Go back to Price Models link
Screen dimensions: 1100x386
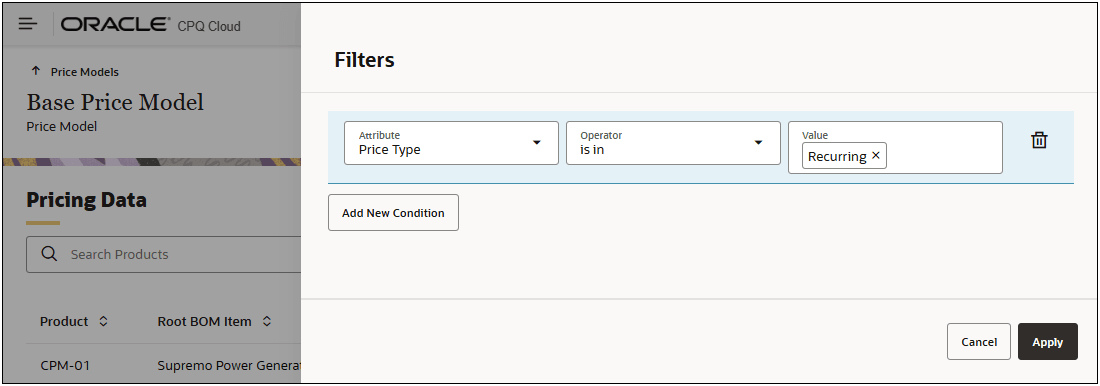[85, 72]
